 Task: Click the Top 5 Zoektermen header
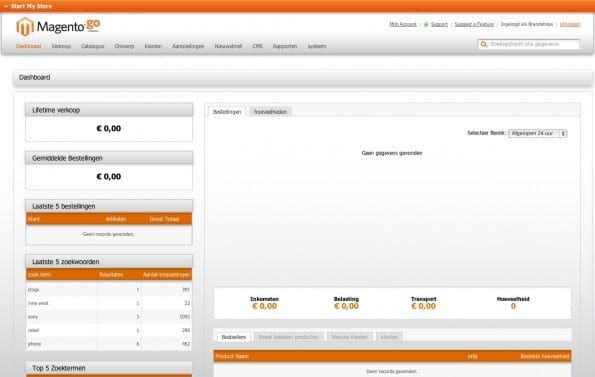109,368
